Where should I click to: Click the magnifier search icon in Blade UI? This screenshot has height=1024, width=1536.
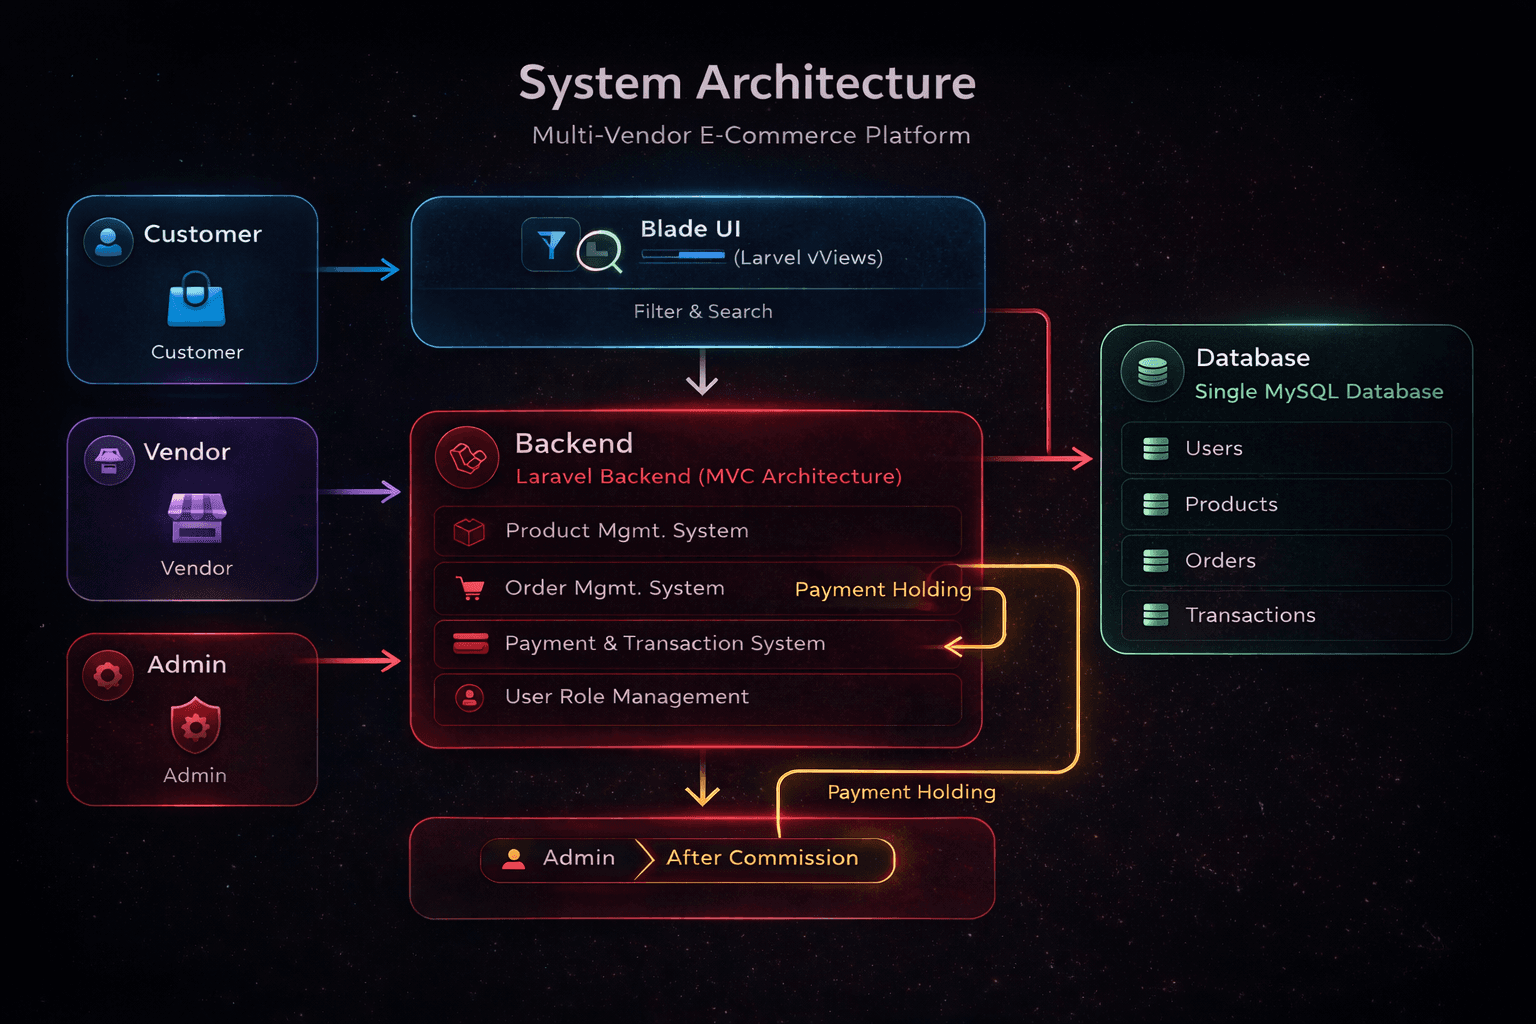tap(600, 251)
